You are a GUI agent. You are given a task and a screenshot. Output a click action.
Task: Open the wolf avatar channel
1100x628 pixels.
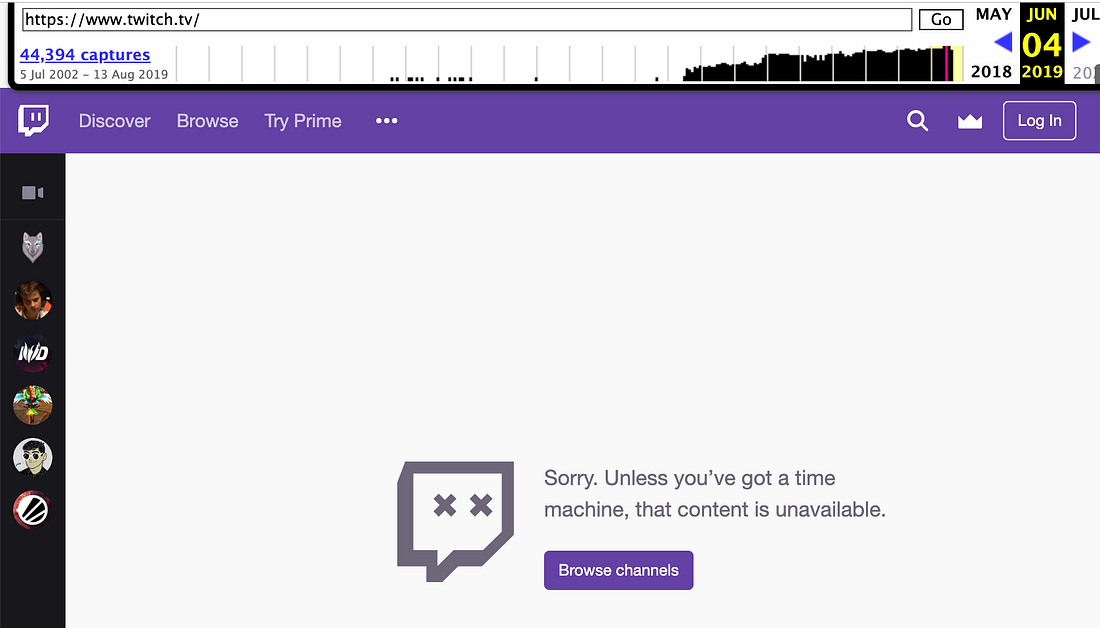point(32,248)
